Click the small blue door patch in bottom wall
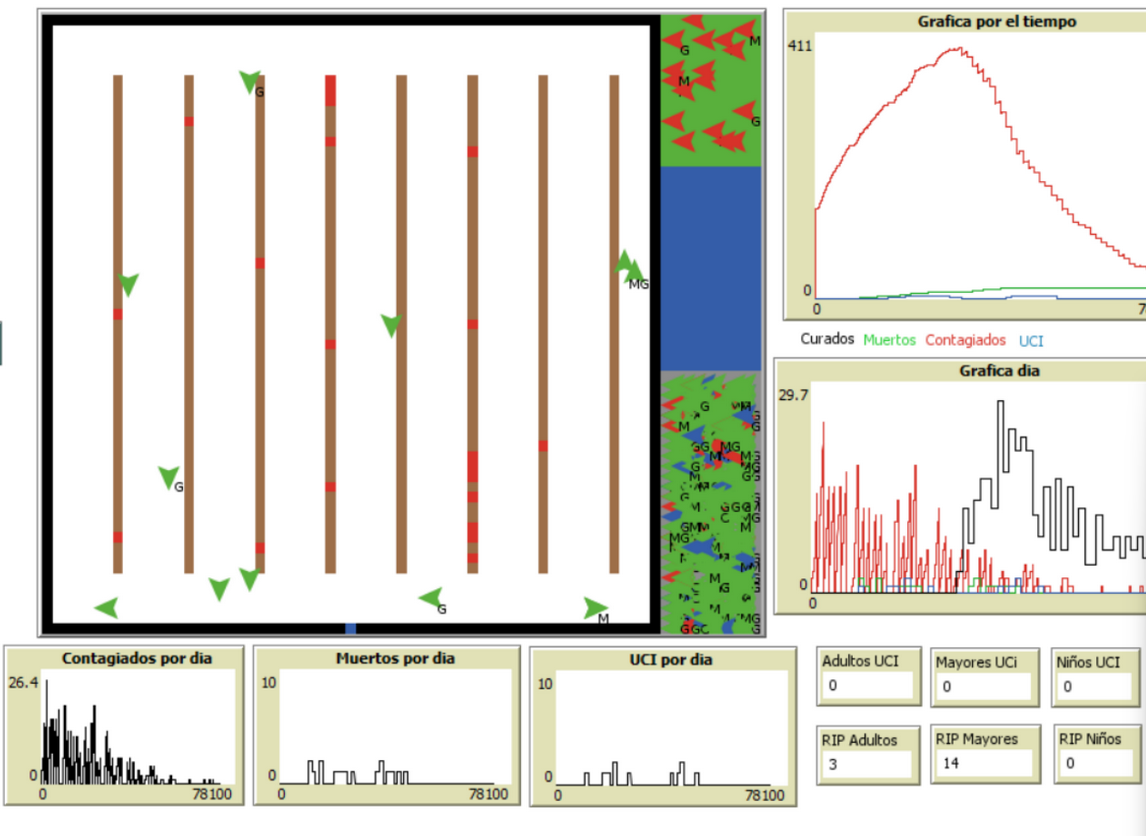Viewport: 1146px width, 836px height. [x=350, y=629]
